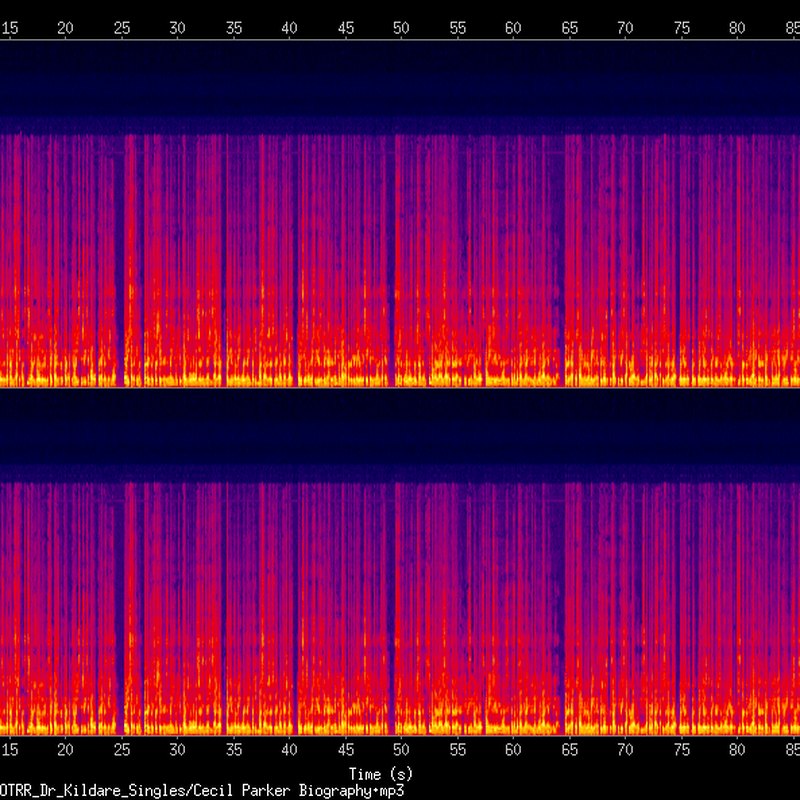Select the file name text 'Cecil Parker Biography.mp3'

pos(297,791)
